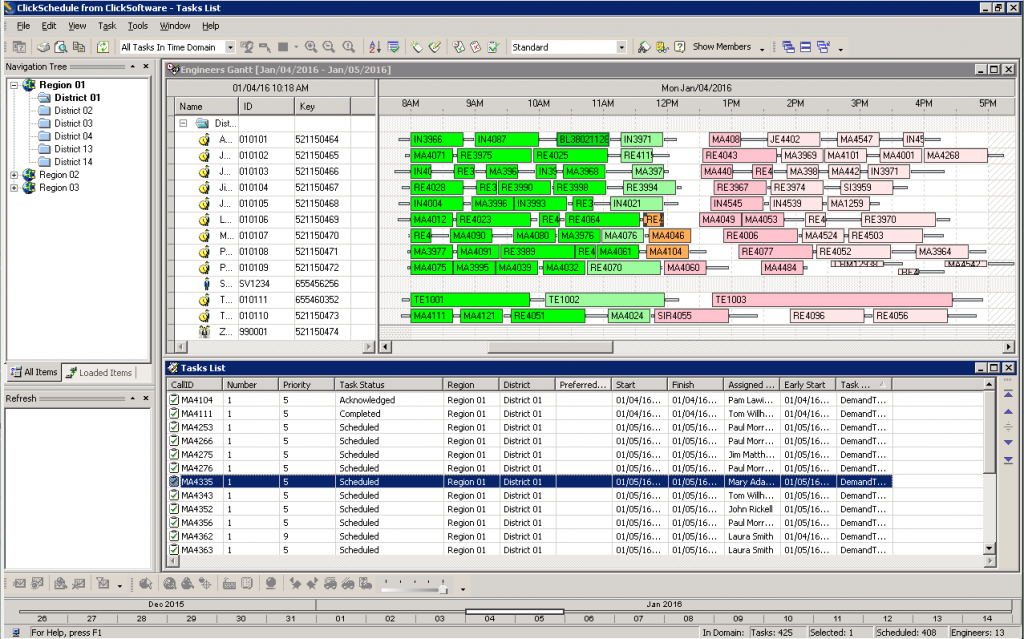Click the yellow notepad icon beside paint bucket
This screenshot has height=639, width=1024.
[x=662, y=47]
